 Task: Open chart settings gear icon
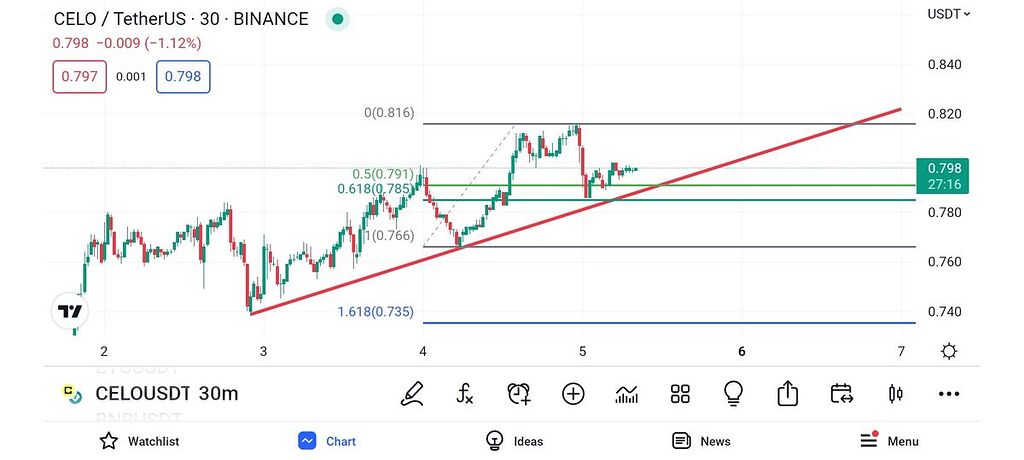pyautogui.click(x=949, y=352)
